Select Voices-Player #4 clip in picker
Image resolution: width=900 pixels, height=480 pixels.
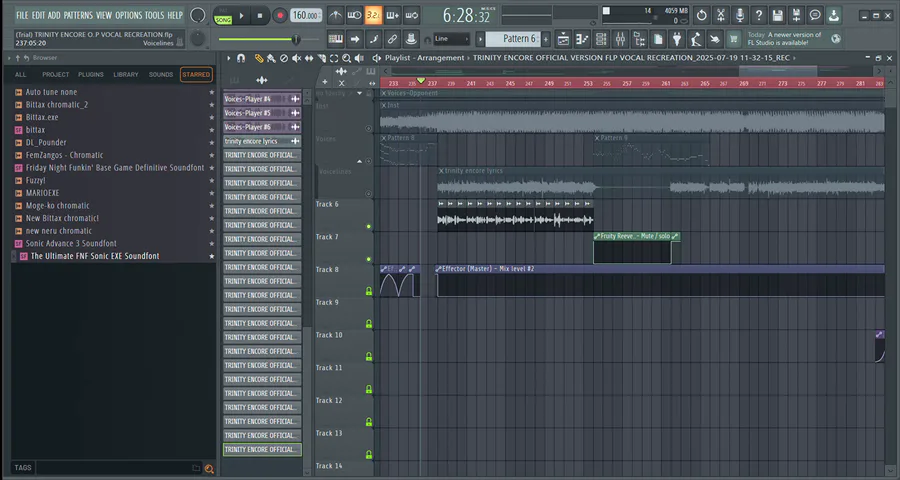click(x=262, y=99)
